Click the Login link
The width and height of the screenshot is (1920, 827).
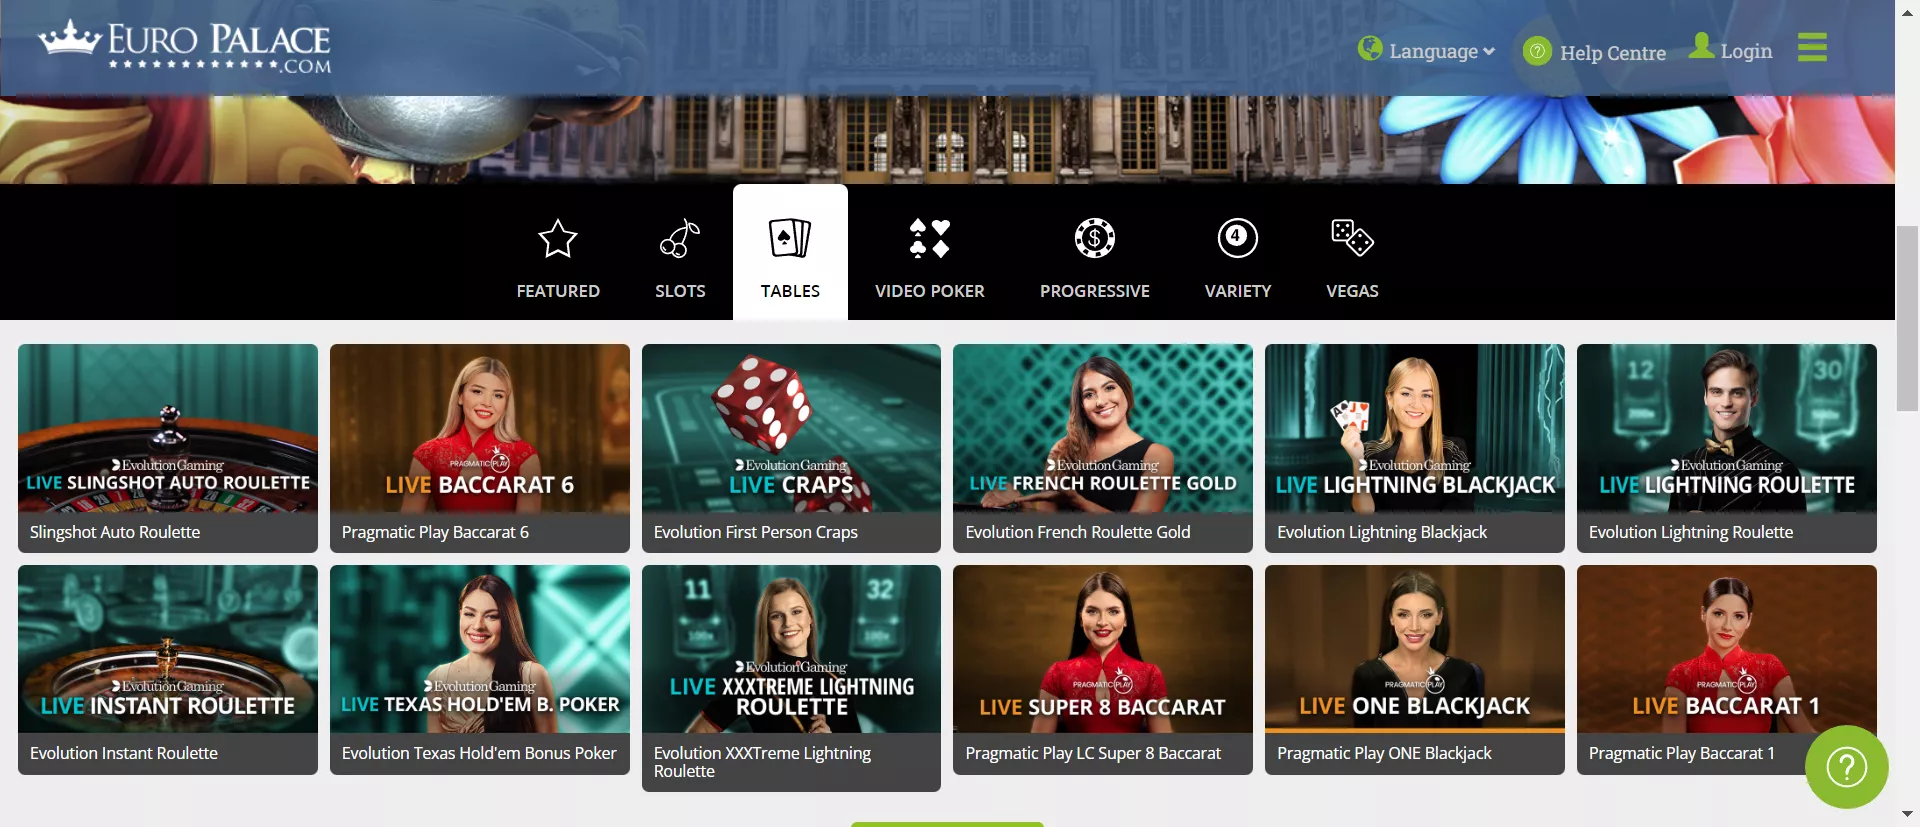click(x=1731, y=50)
